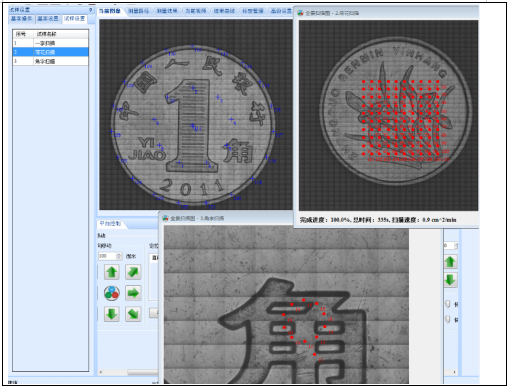Image resolution: width=510 pixels, height=388 pixels.
Task: Select sample row 1 in the sample list
Action: coord(51,43)
